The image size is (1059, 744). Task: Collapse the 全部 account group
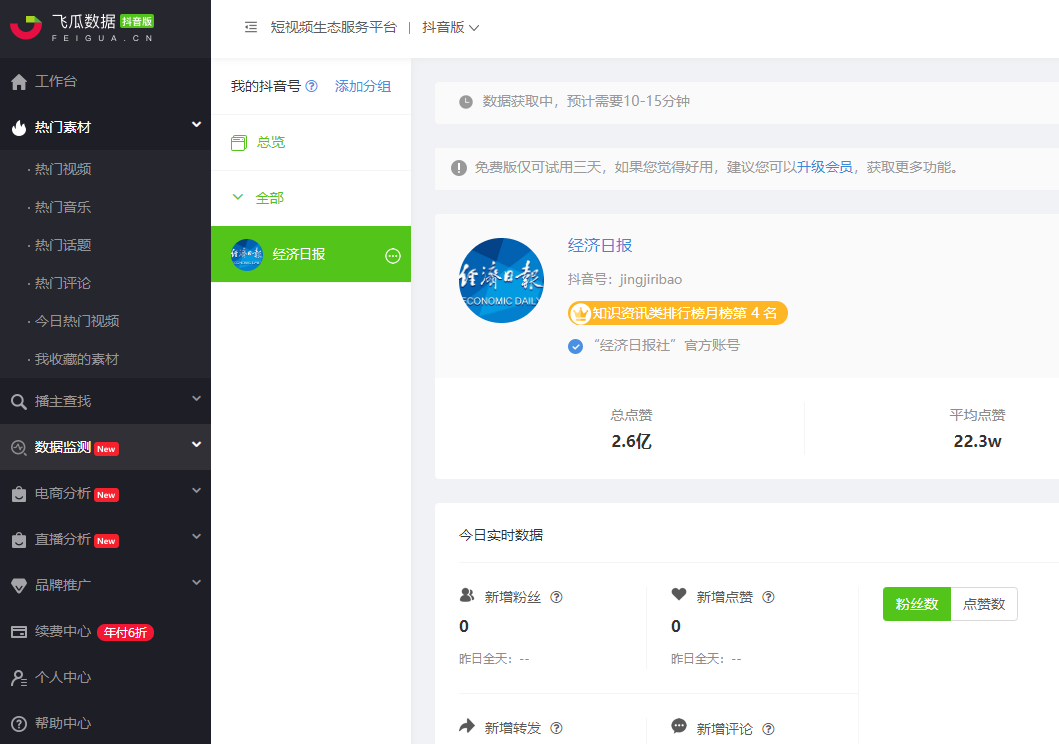coord(236,198)
